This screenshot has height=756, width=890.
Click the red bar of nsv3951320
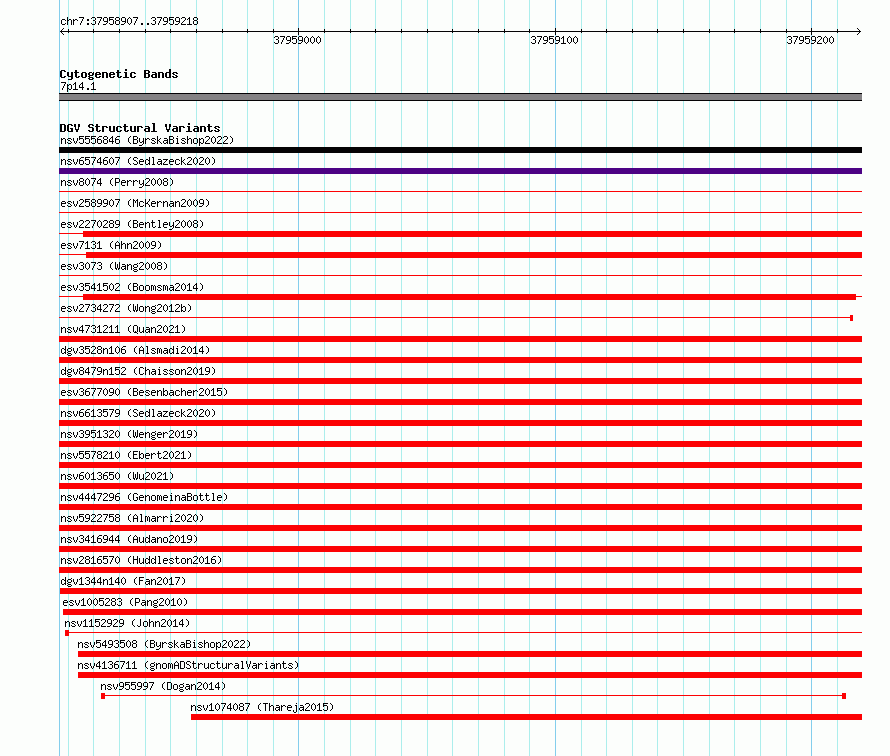460,444
